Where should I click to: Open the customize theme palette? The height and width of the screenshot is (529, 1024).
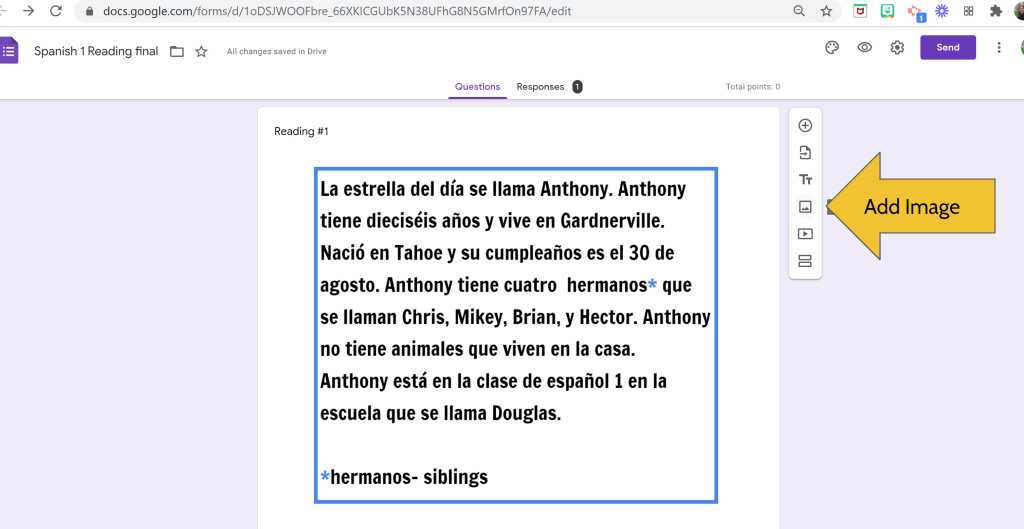point(832,48)
